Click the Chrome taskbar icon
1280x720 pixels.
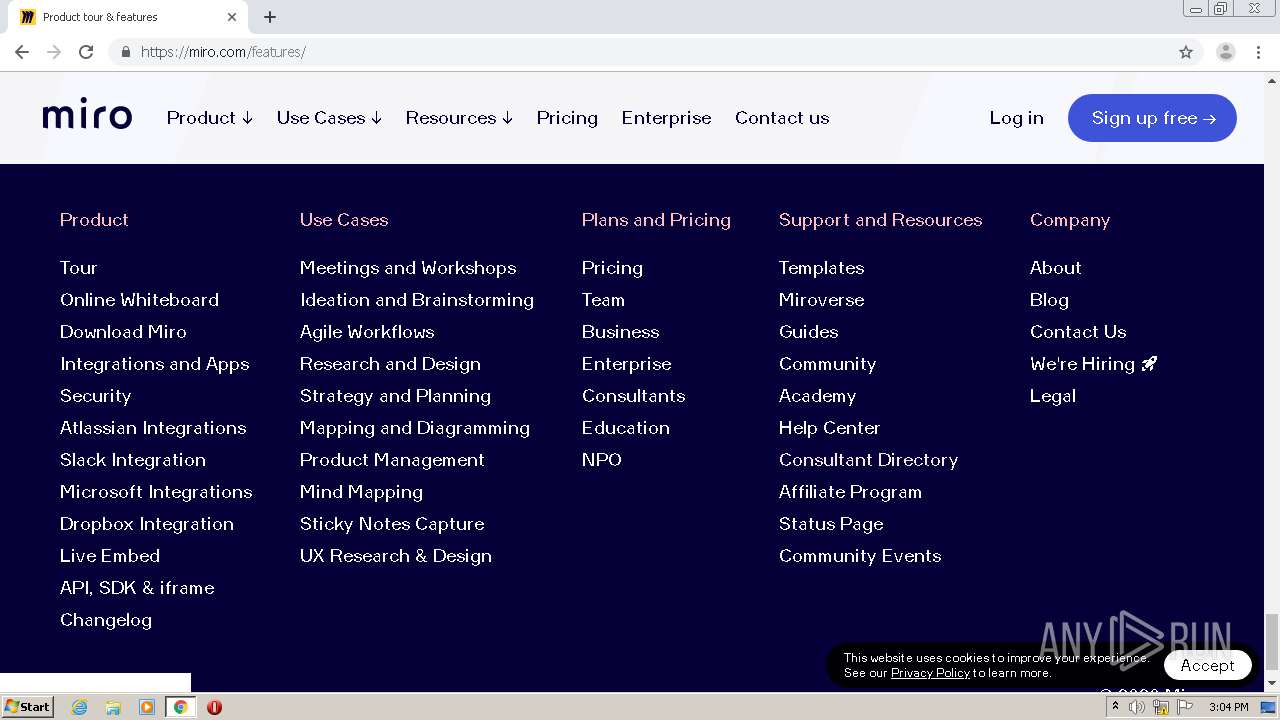click(x=181, y=707)
